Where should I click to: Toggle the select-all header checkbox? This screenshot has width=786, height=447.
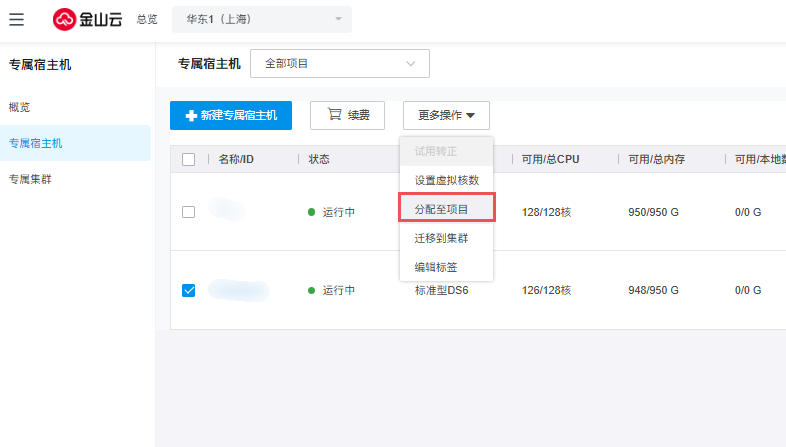pos(189,159)
